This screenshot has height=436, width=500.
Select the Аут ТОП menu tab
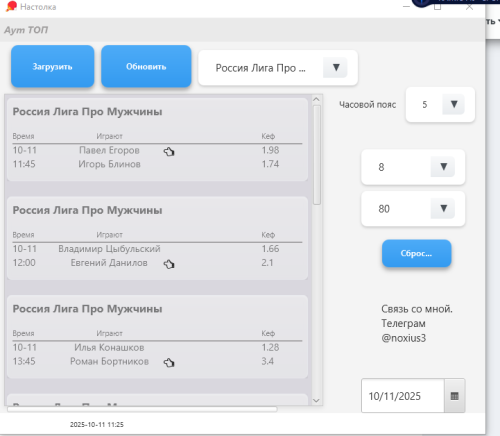point(26,30)
